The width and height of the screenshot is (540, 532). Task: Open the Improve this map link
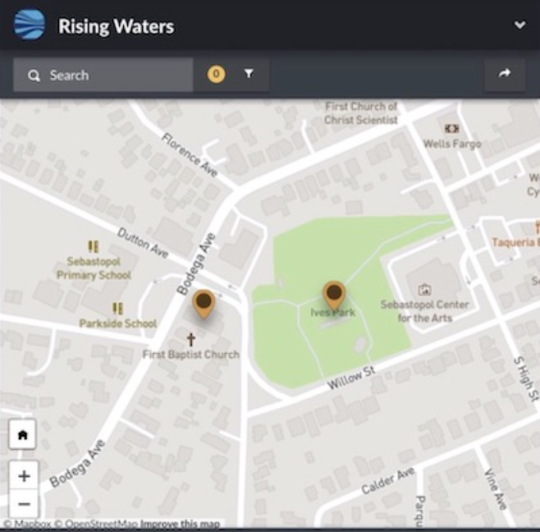180,524
